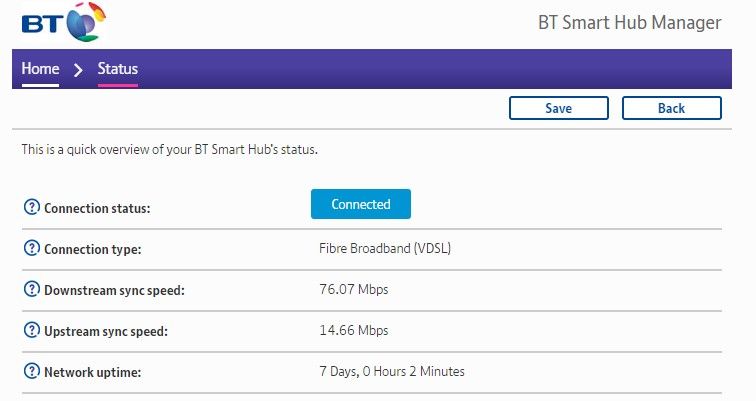The height and width of the screenshot is (401, 756).
Task: Click the blue Connected status button
Action: [360, 204]
